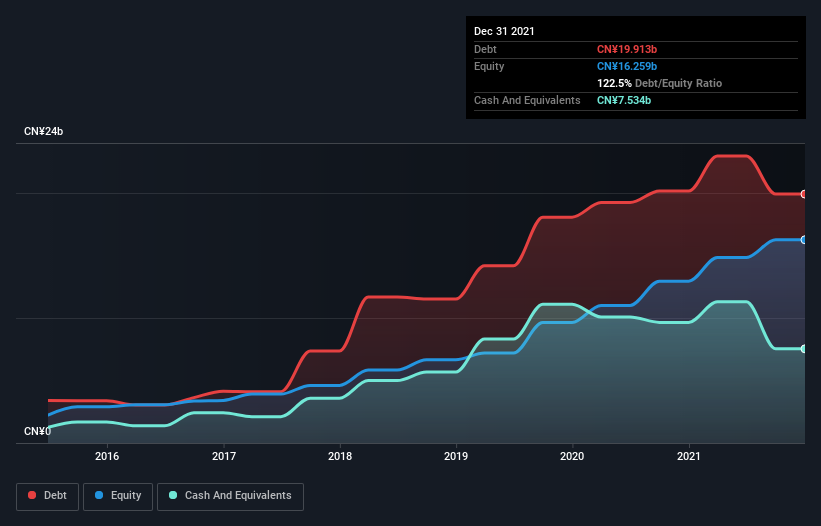This screenshot has width=821, height=526.
Task: Click the teal Cash endpoint marker
Action: tap(804, 349)
